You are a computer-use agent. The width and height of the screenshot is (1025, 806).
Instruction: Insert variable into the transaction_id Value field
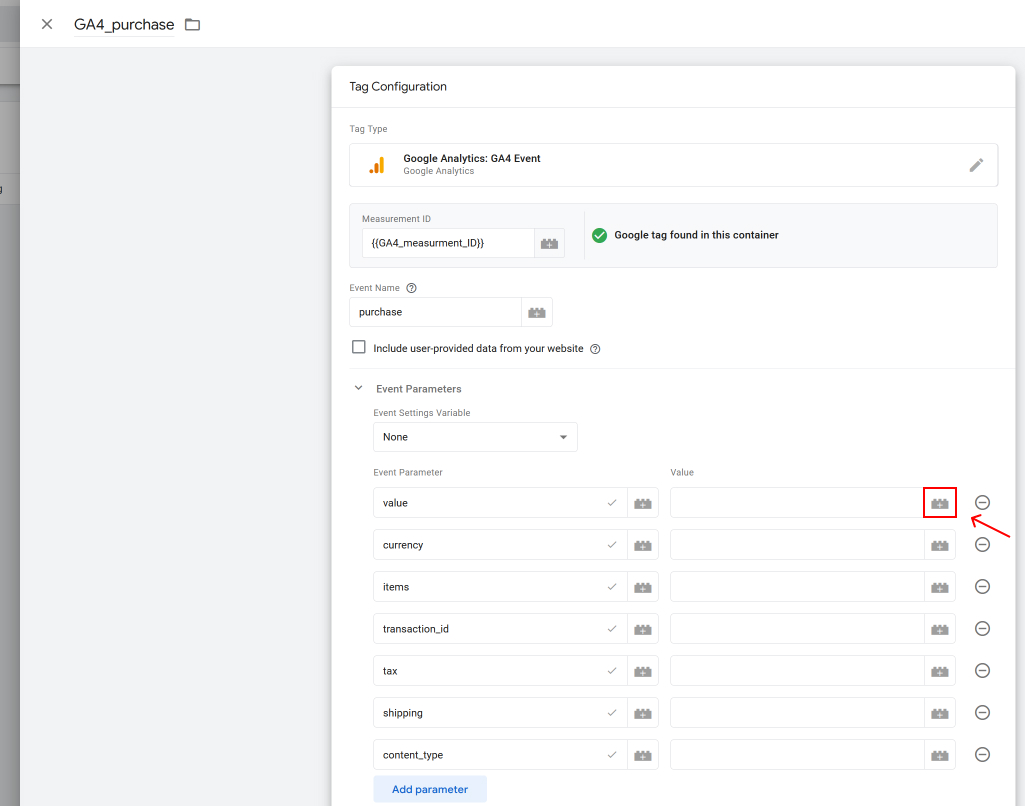pos(940,629)
